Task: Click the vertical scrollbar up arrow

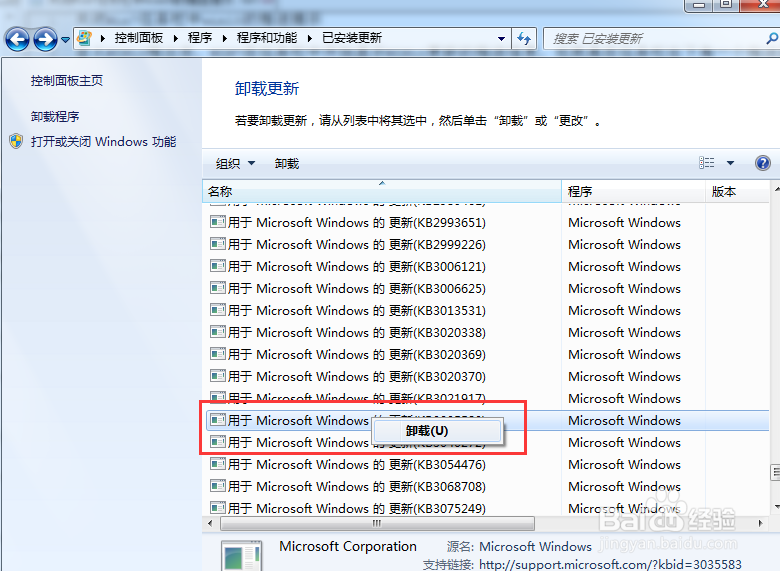Action: tap(776, 190)
